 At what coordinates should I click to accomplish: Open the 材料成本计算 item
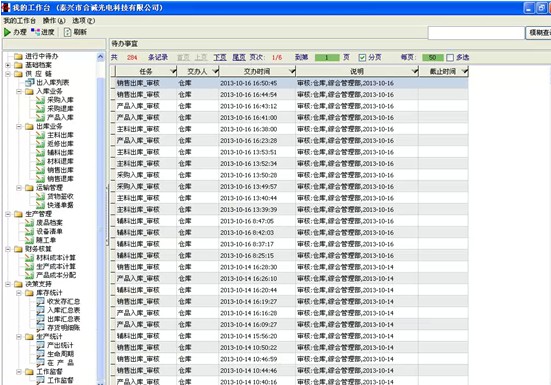click(x=56, y=258)
